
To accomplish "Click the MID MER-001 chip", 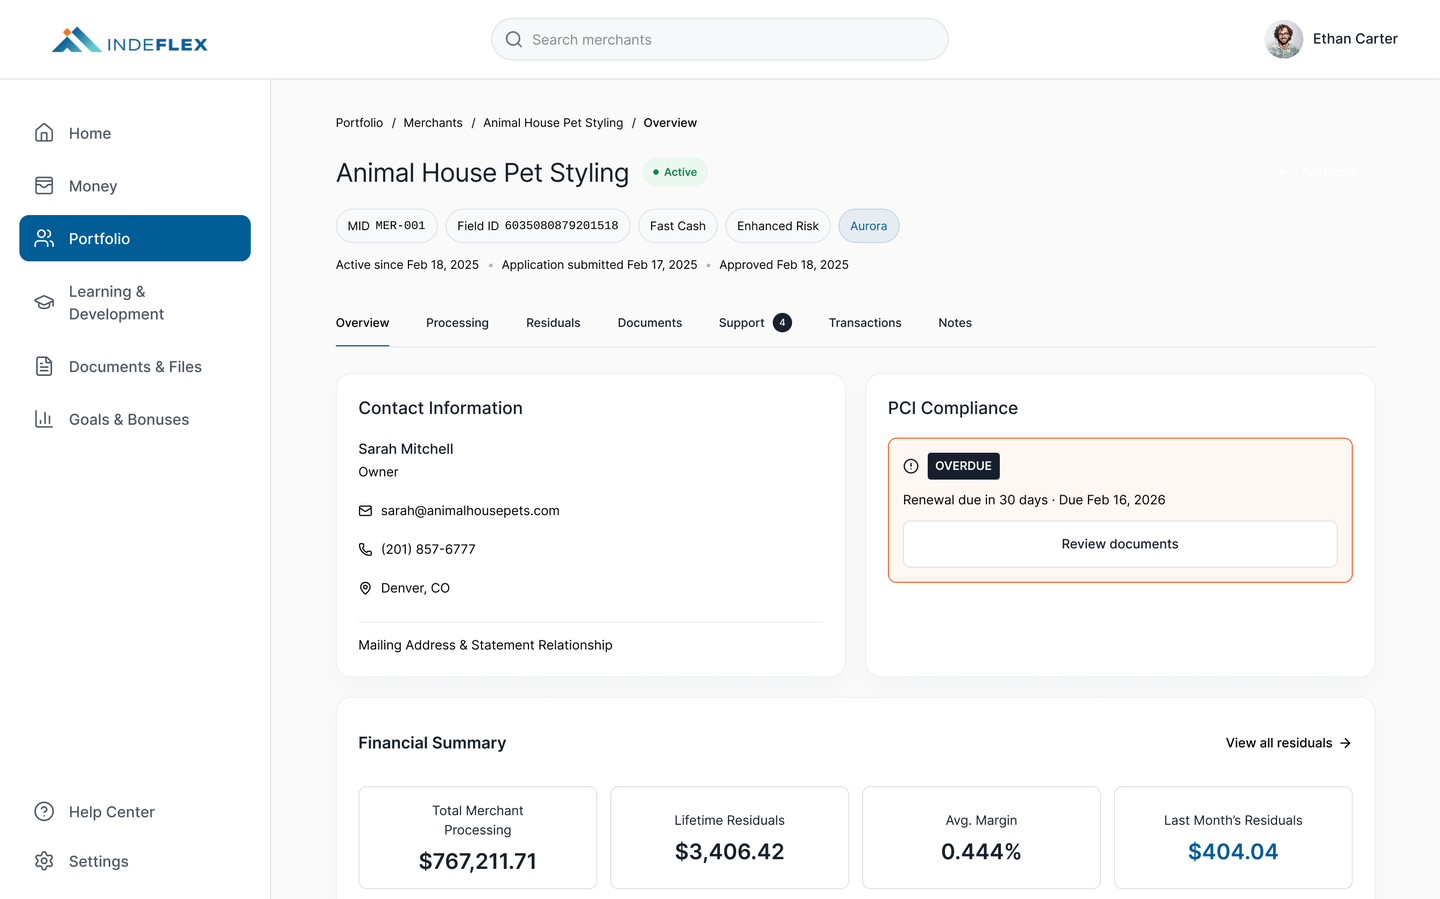I will coord(387,226).
